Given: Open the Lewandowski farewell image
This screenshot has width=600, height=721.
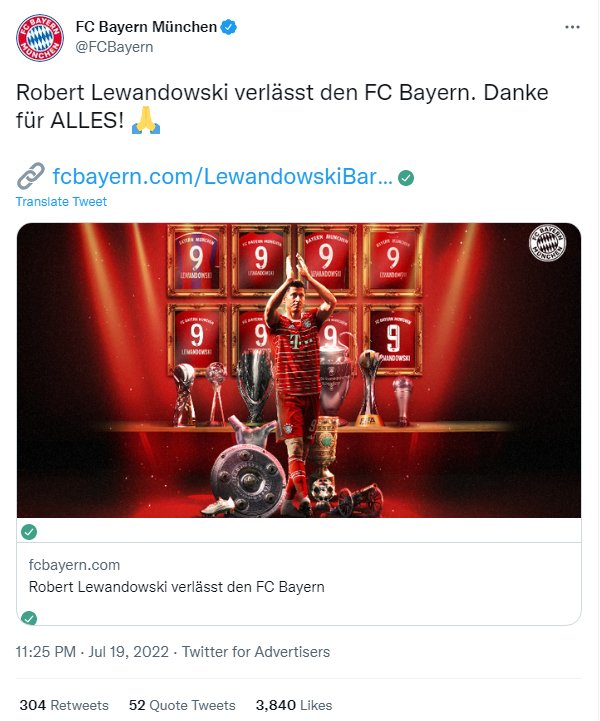Looking at the screenshot, I should click(x=299, y=371).
